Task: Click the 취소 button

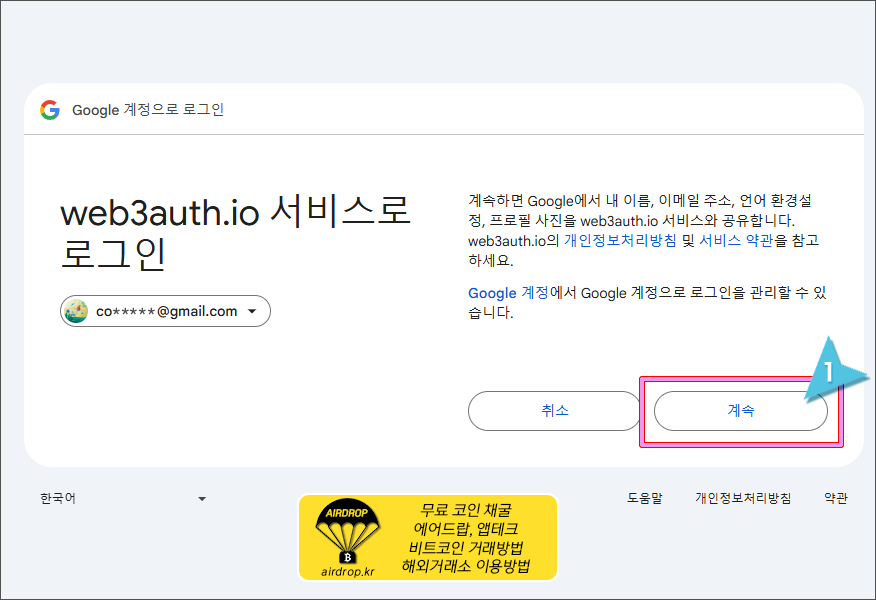Action: pyautogui.click(x=554, y=411)
